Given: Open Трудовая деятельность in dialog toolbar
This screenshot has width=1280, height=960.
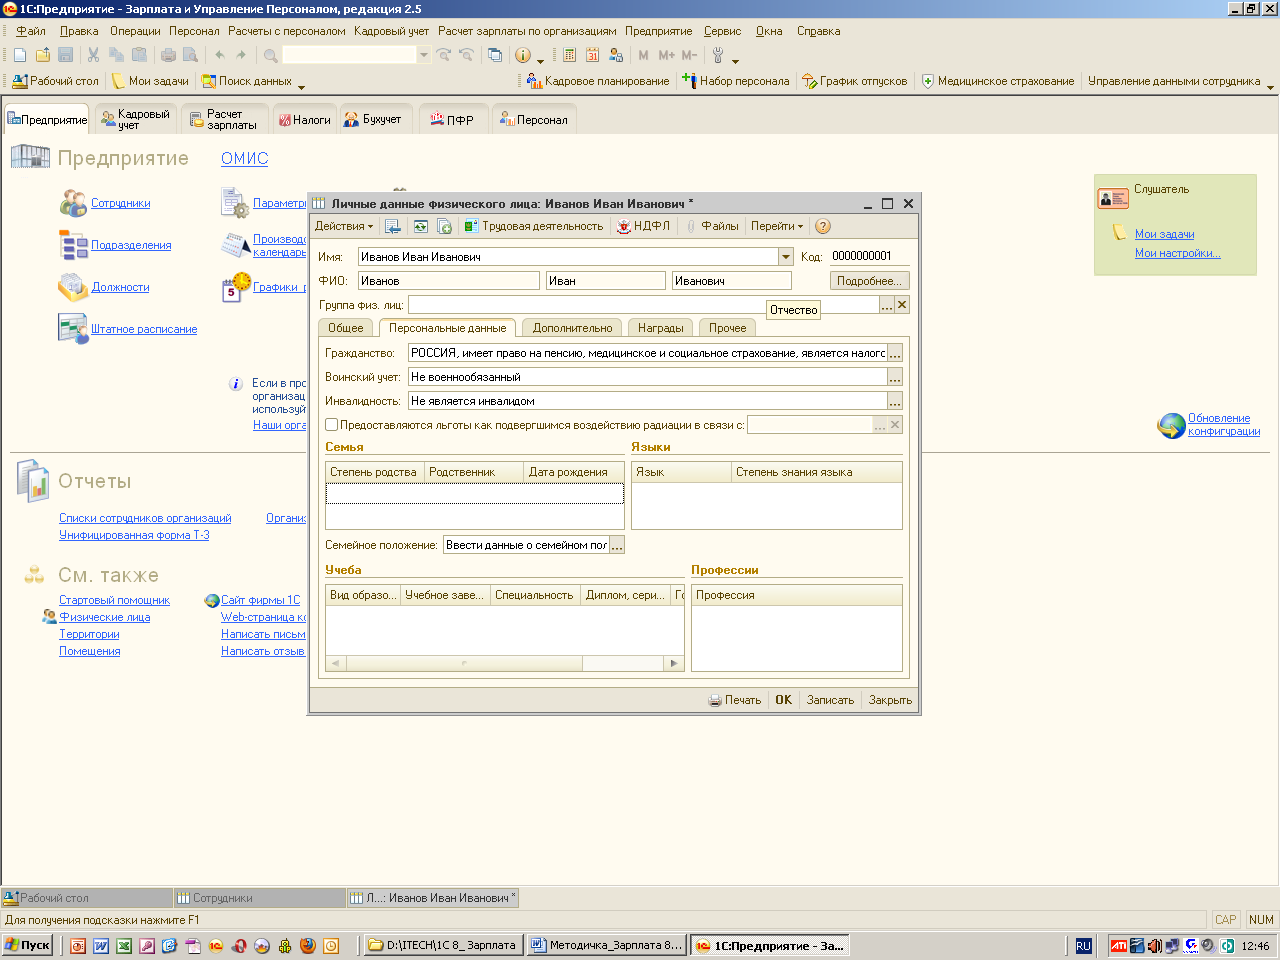Looking at the screenshot, I should point(534,226).
